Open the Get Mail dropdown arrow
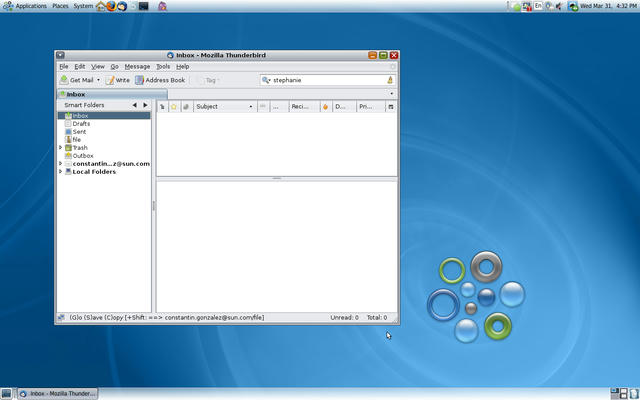The image size is (640, 400). (98, 80)
